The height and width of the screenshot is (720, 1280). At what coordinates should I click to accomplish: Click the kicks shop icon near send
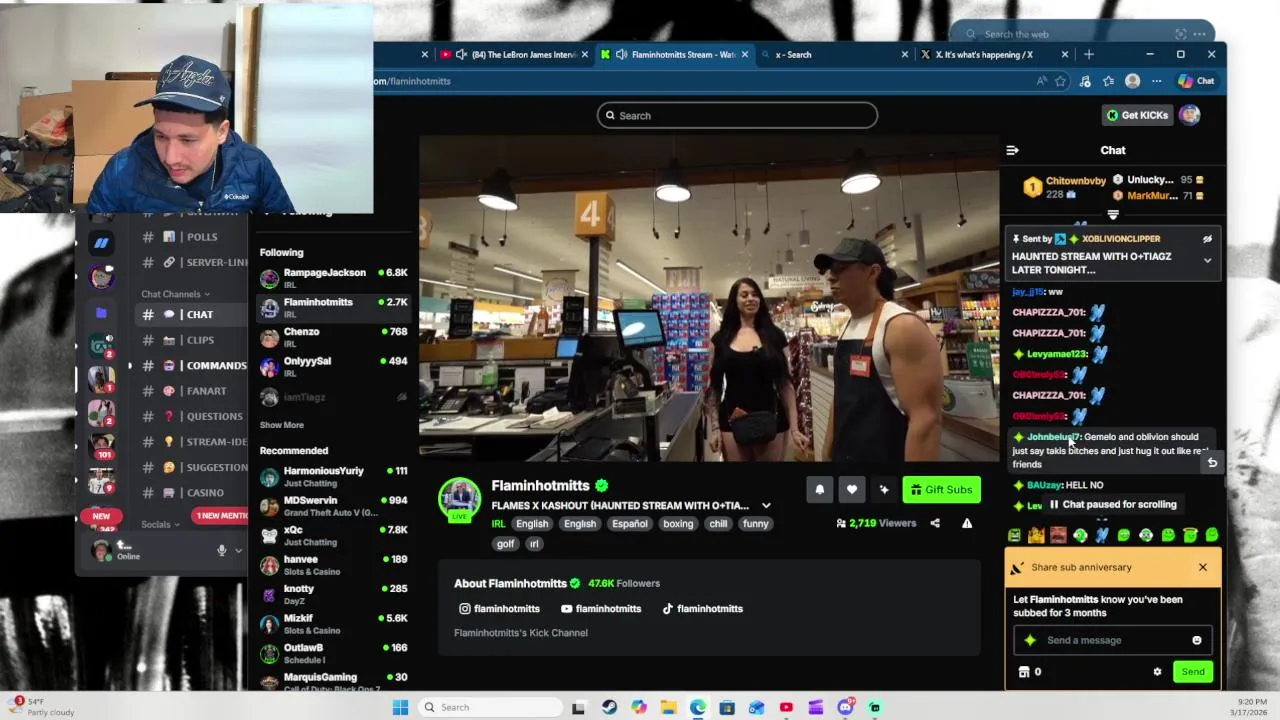[x=1023, y=672]
